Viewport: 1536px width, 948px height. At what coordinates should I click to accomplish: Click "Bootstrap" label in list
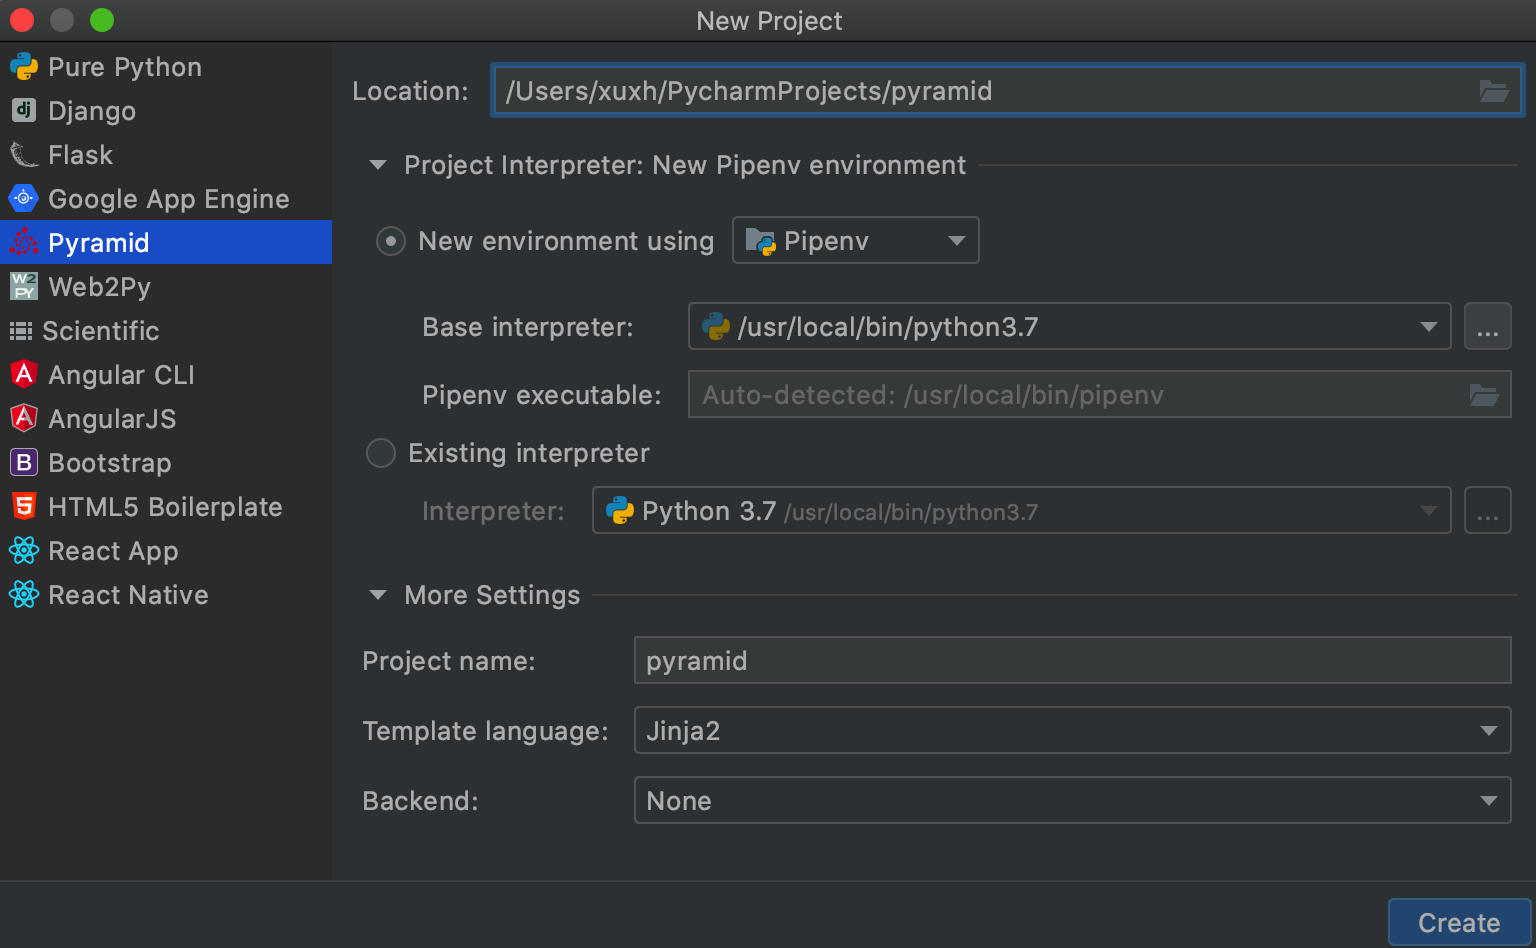(110, 463)
